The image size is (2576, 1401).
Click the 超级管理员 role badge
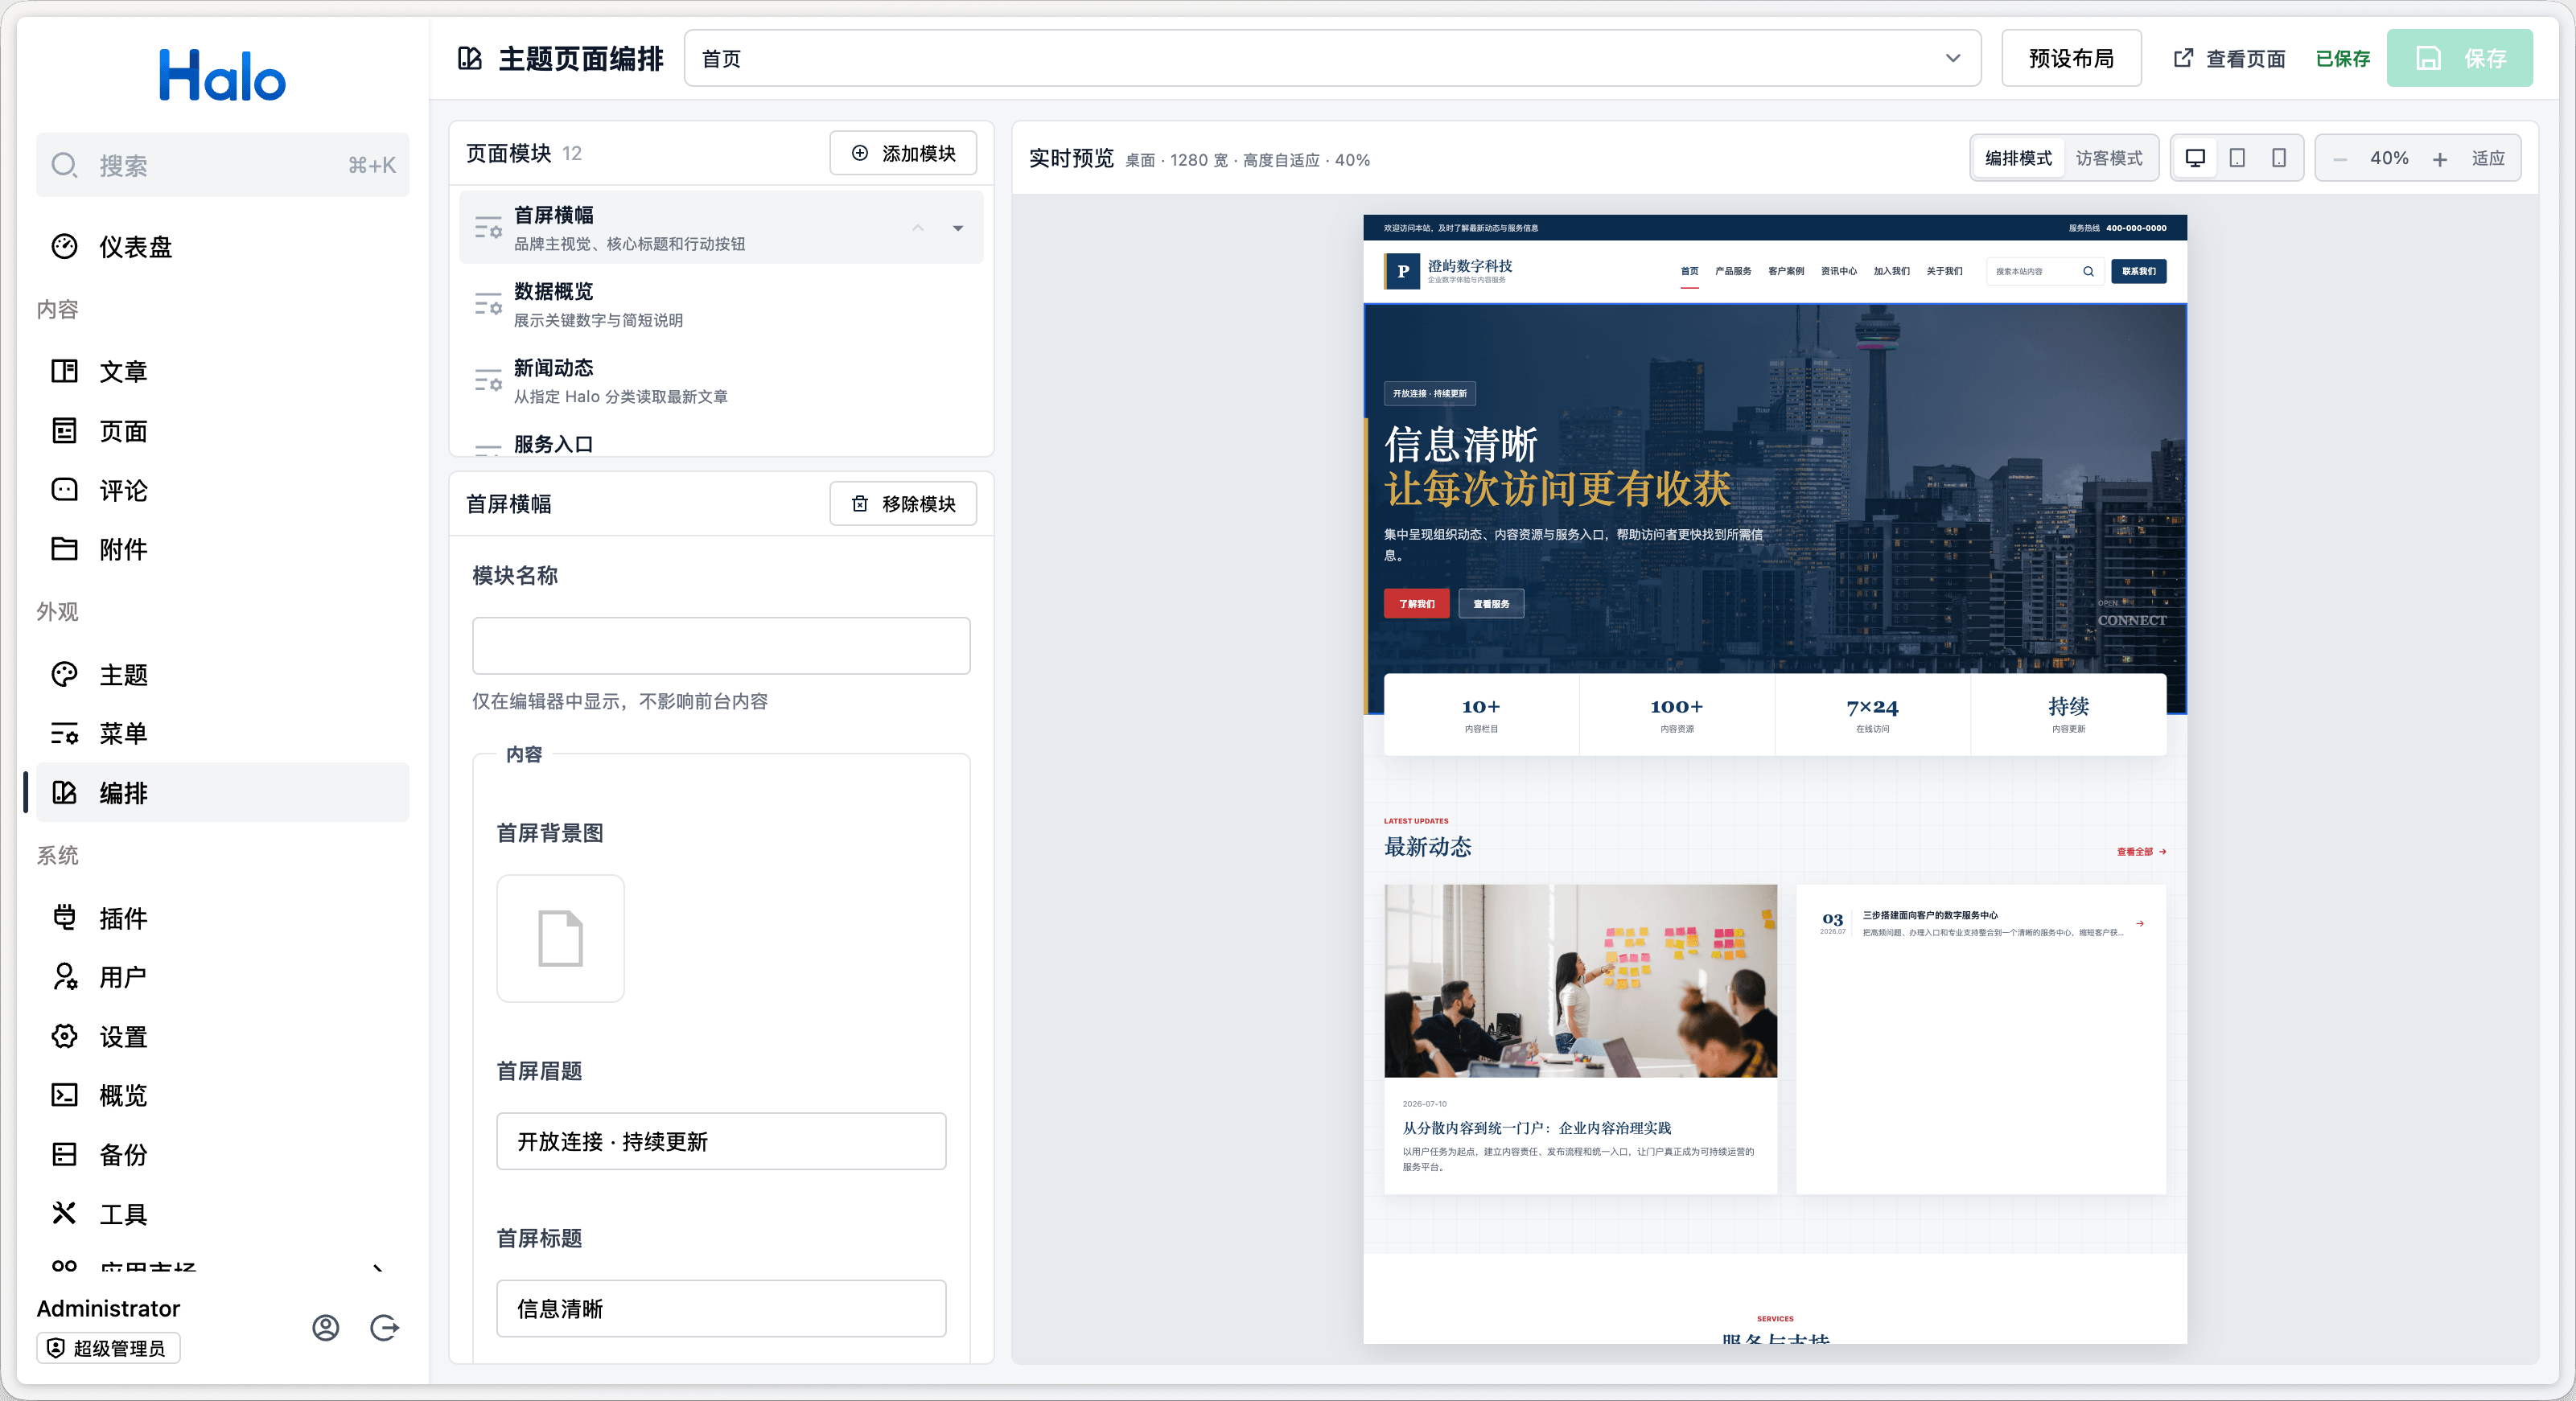coord(108,1348)
